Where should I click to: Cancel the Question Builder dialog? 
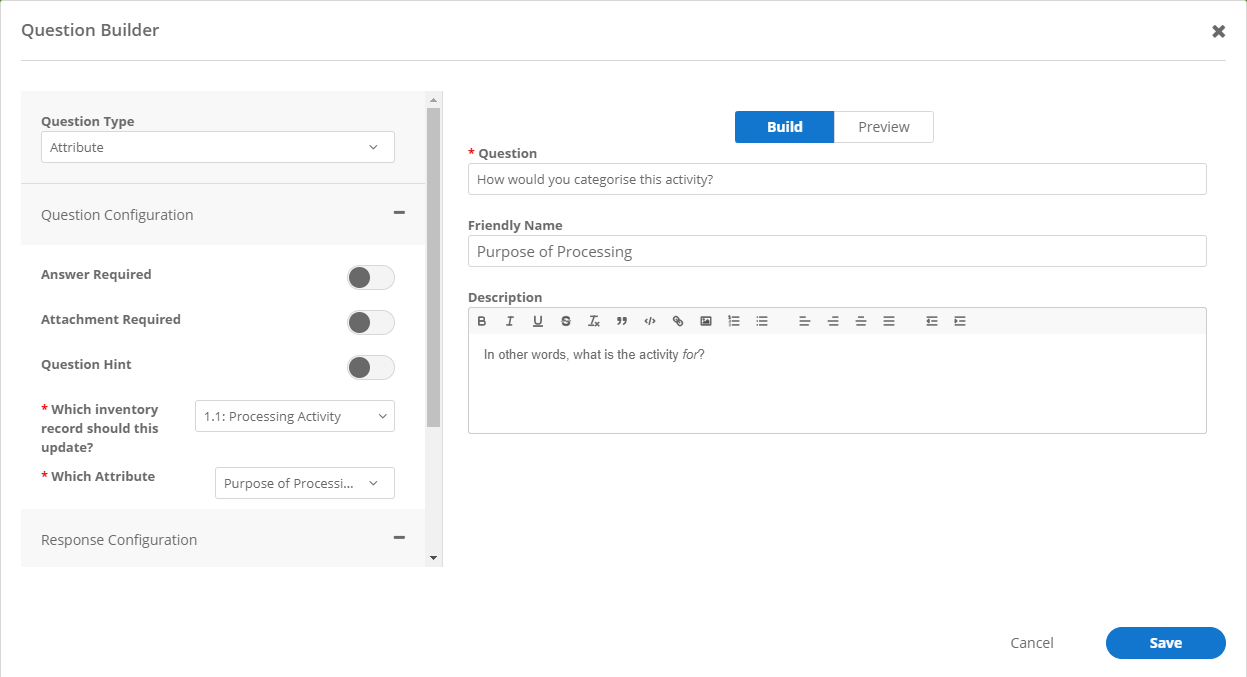(x=1031, y=643)
